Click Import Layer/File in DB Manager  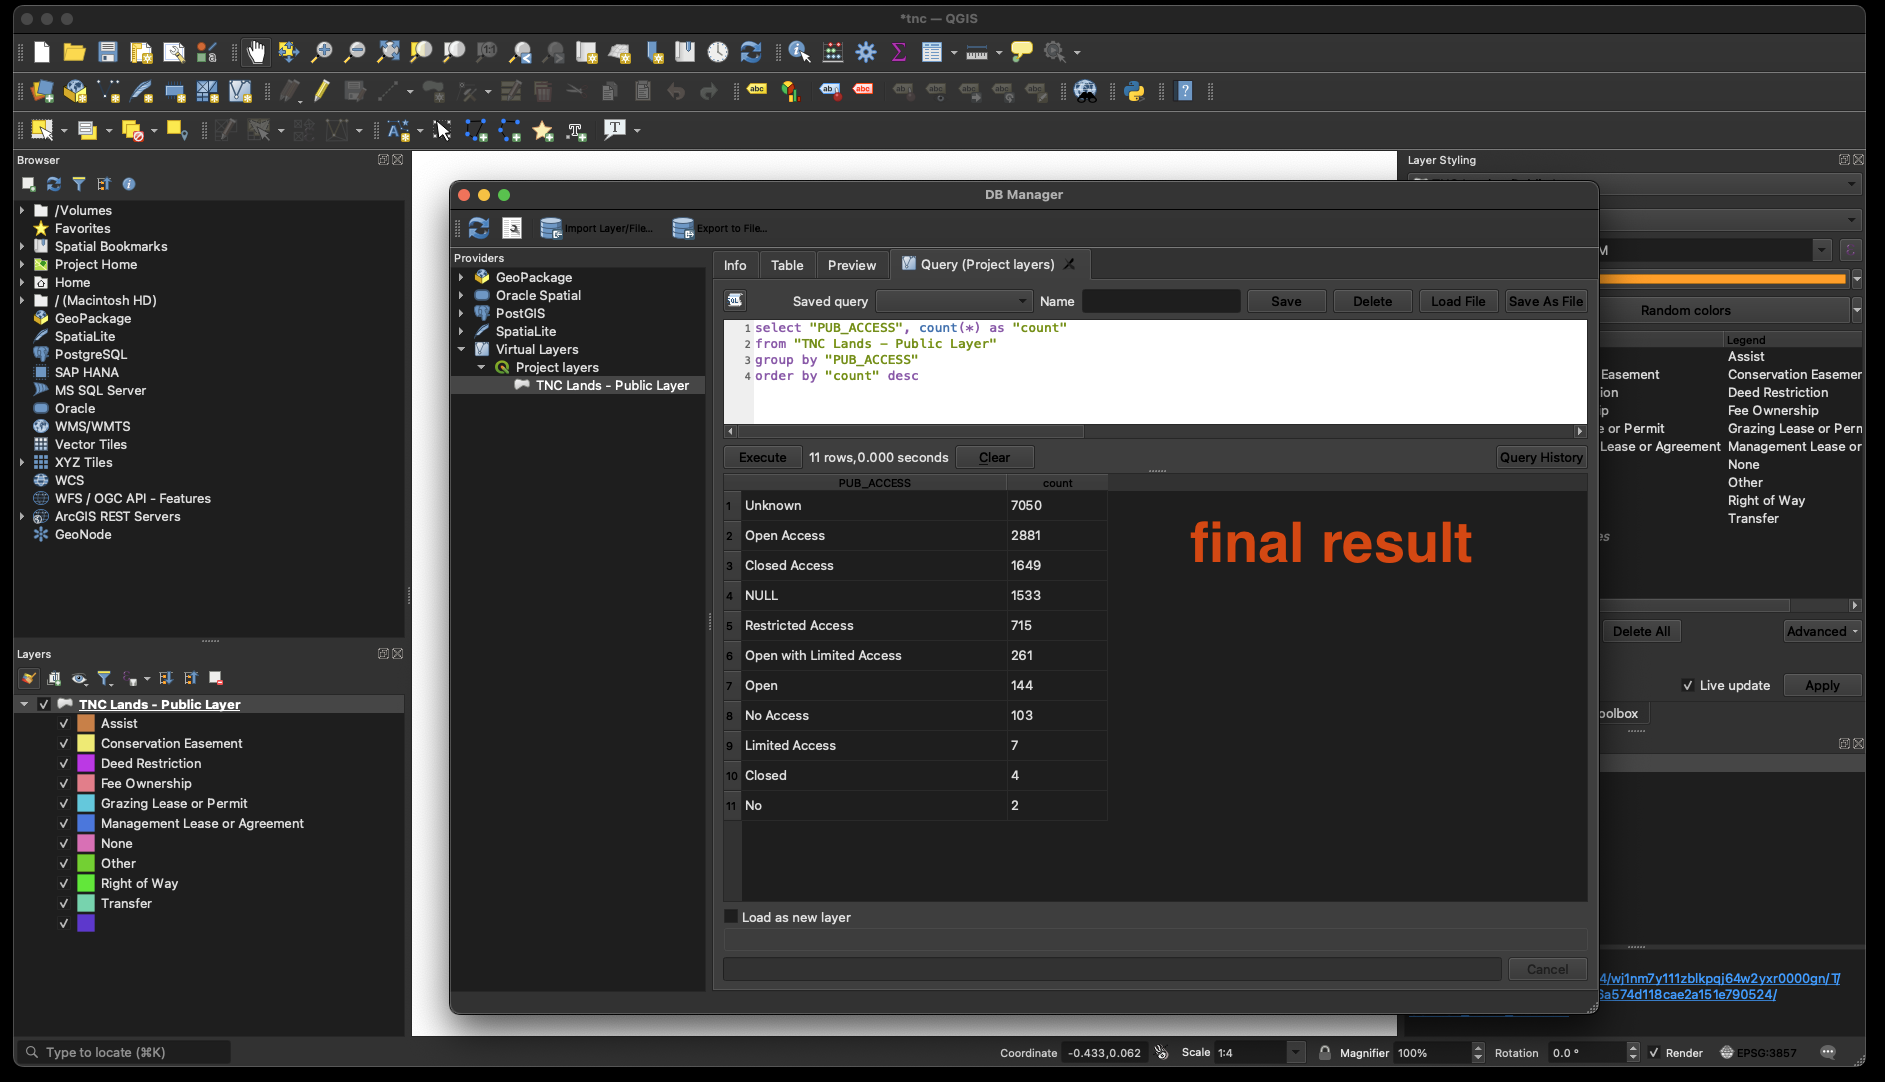tap(596, 228)
